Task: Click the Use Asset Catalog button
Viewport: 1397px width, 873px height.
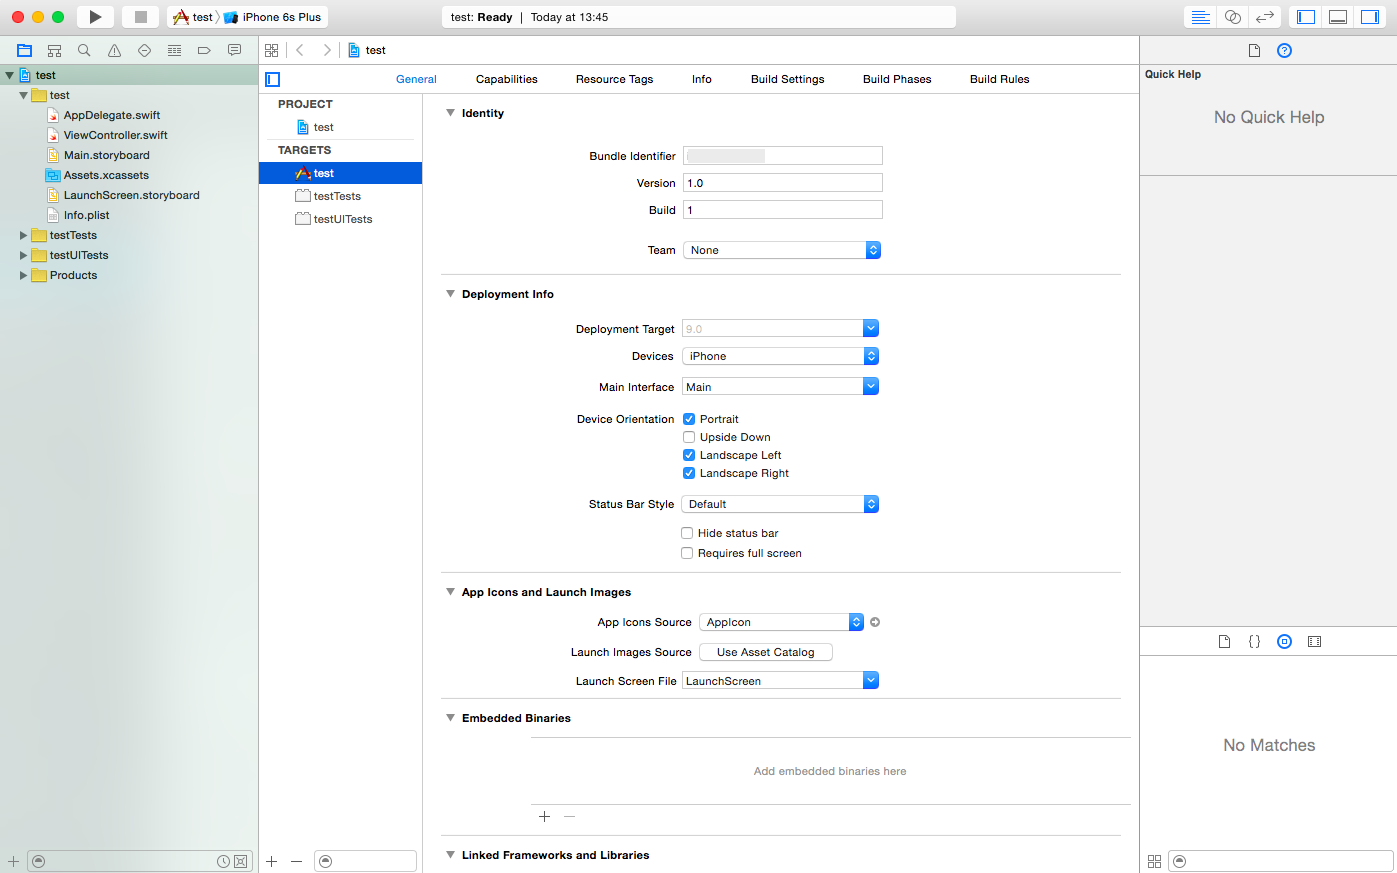Action: tap(765, 652)
